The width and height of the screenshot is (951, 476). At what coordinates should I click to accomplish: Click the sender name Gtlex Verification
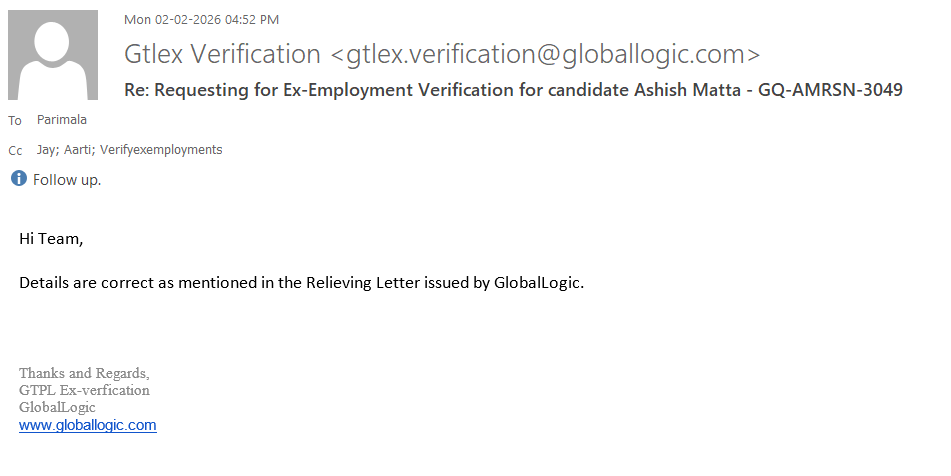(x=222, y=53)
